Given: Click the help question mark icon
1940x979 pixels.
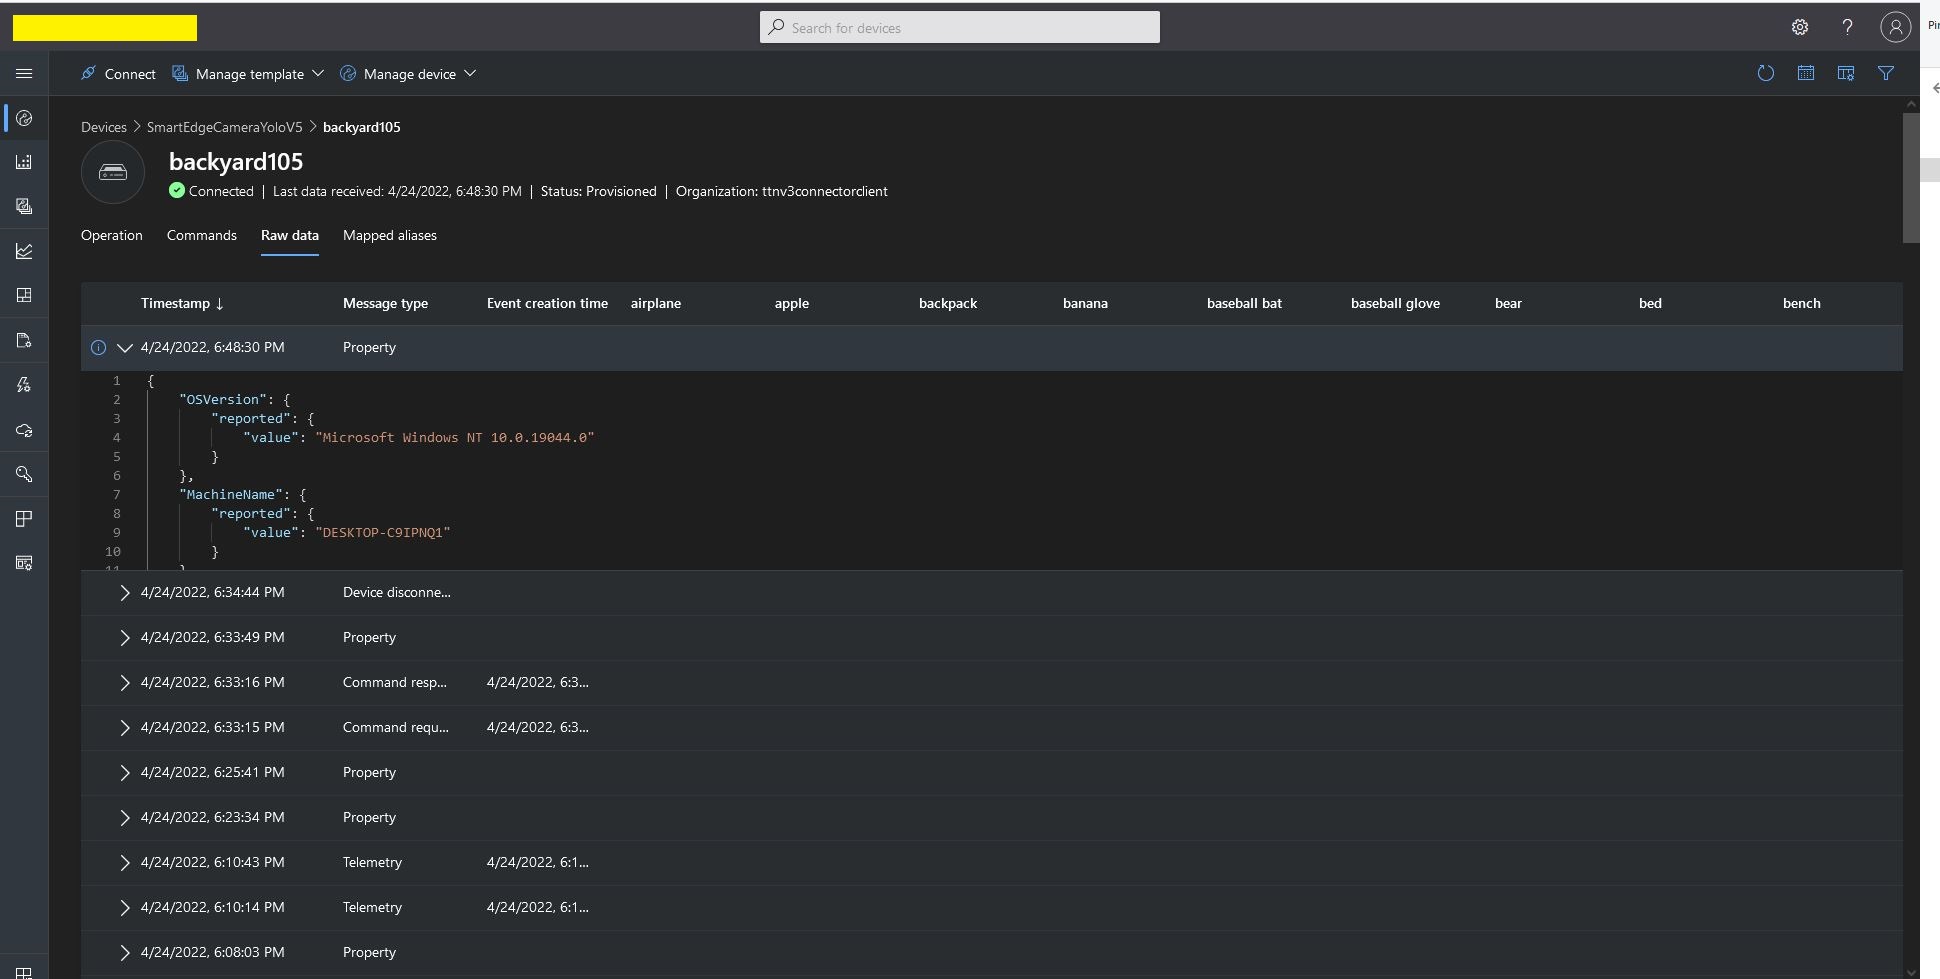Looking at the screenshot, I should [x=1847, y=28].
